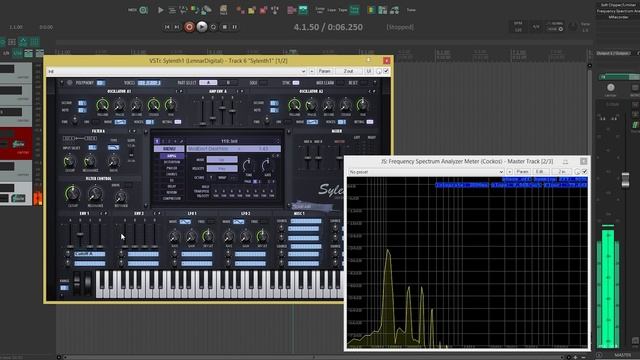Click the transport Stop button
The width and height of the screenshot is (640, 360).
pos(224,27)
